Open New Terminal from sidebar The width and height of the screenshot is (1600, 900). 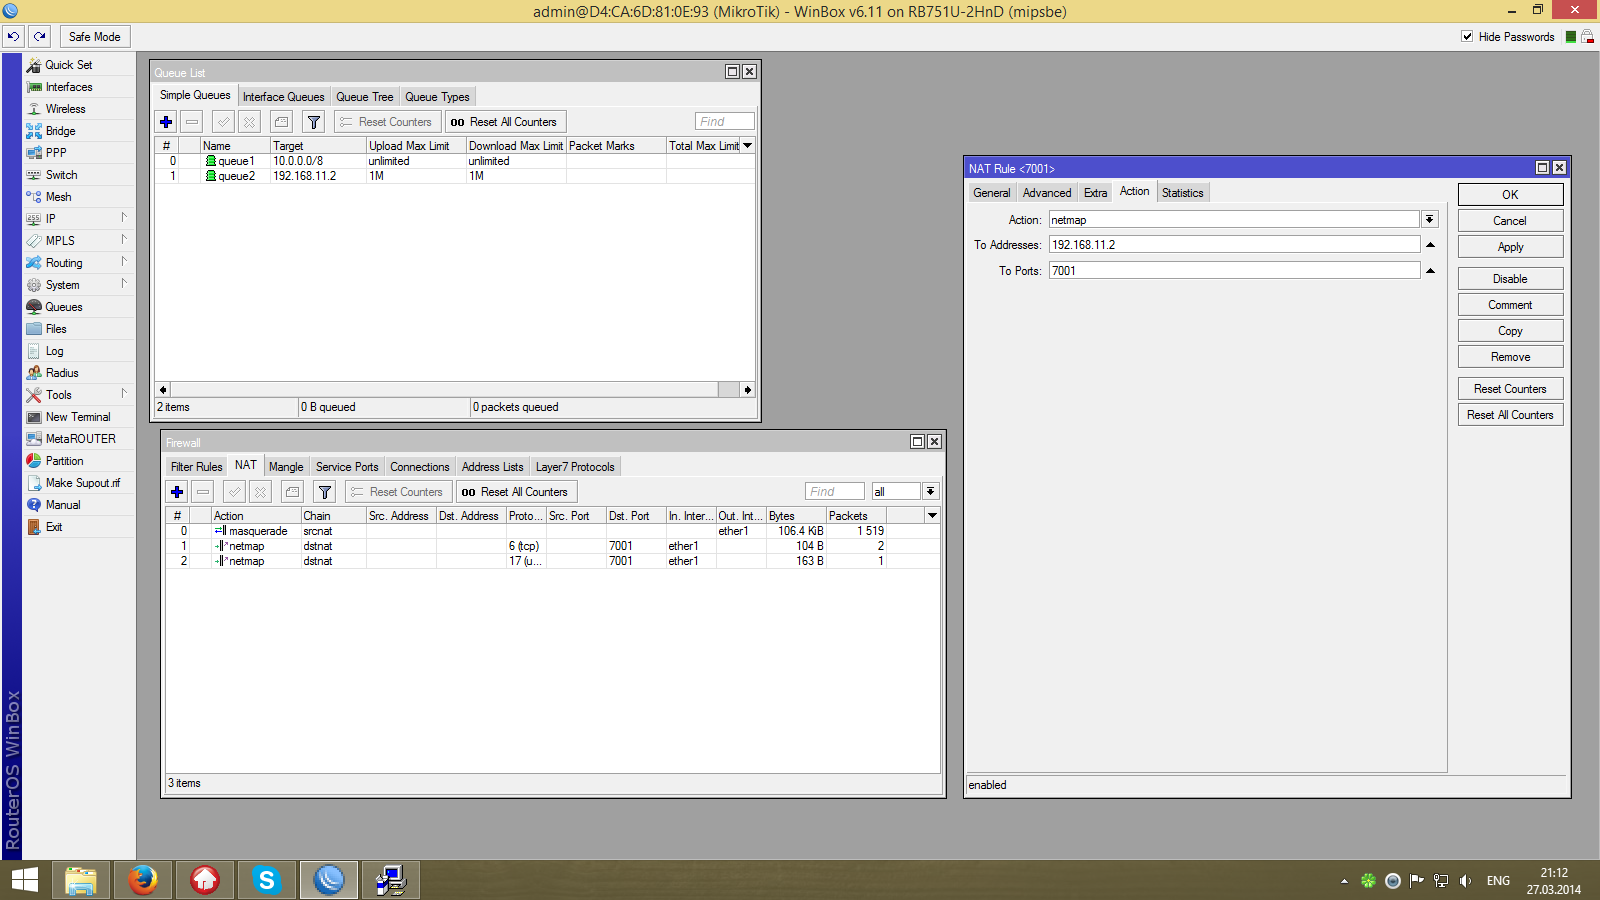pyautogui.click(x=78, y=417)
